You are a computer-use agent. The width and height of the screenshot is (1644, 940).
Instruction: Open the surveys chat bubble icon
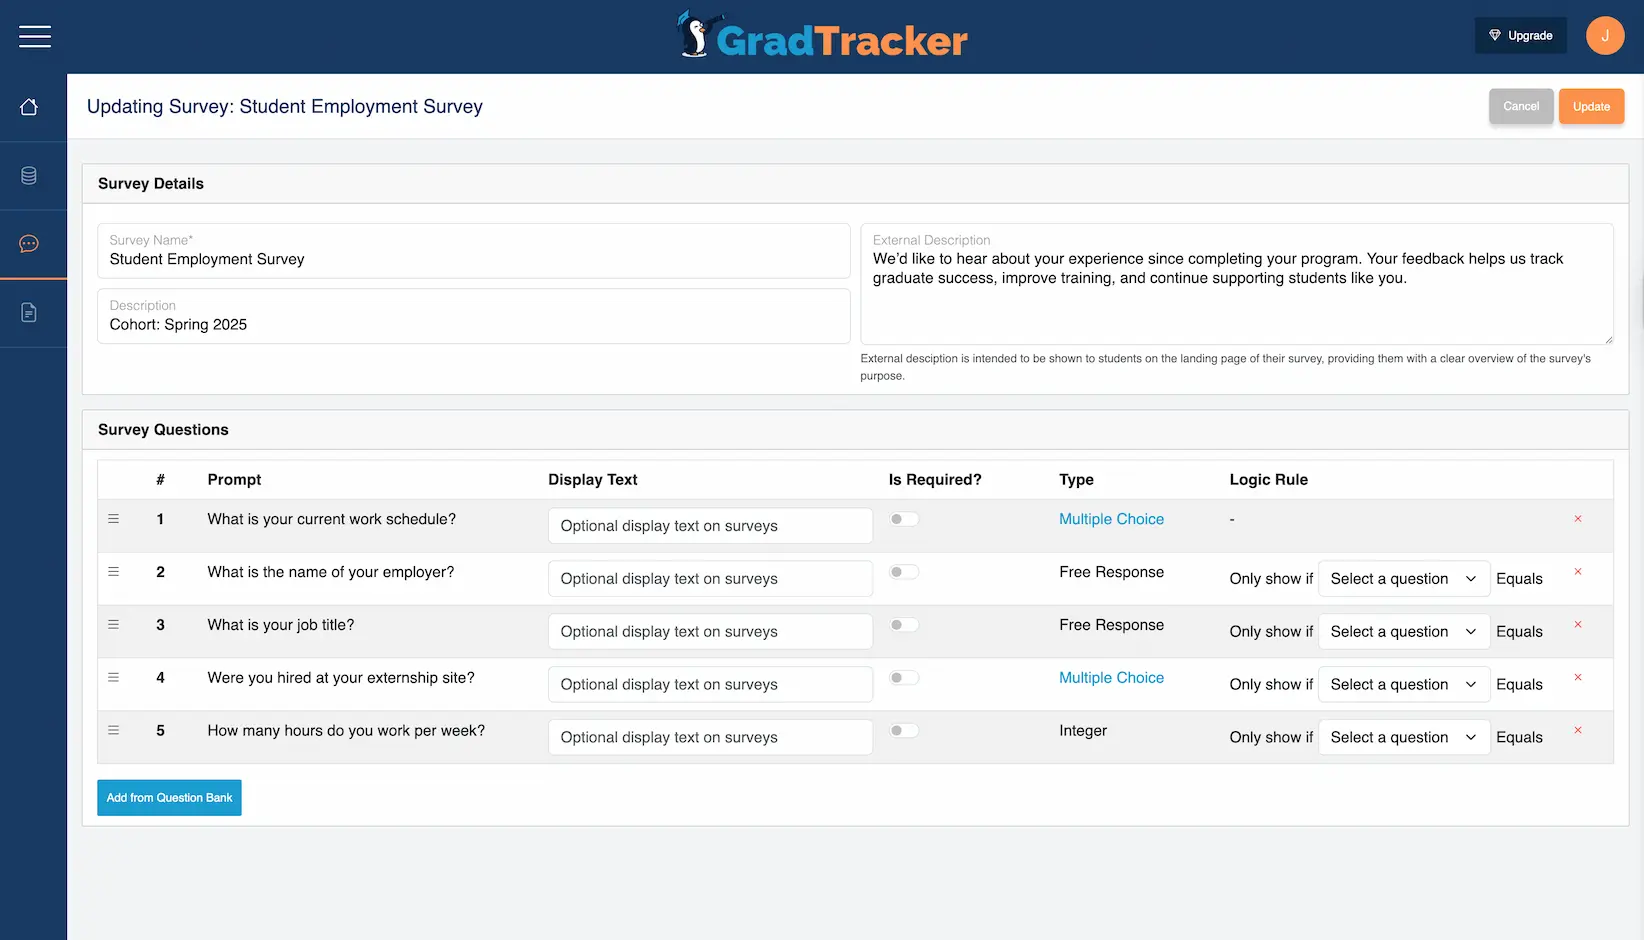coord(29,244)
